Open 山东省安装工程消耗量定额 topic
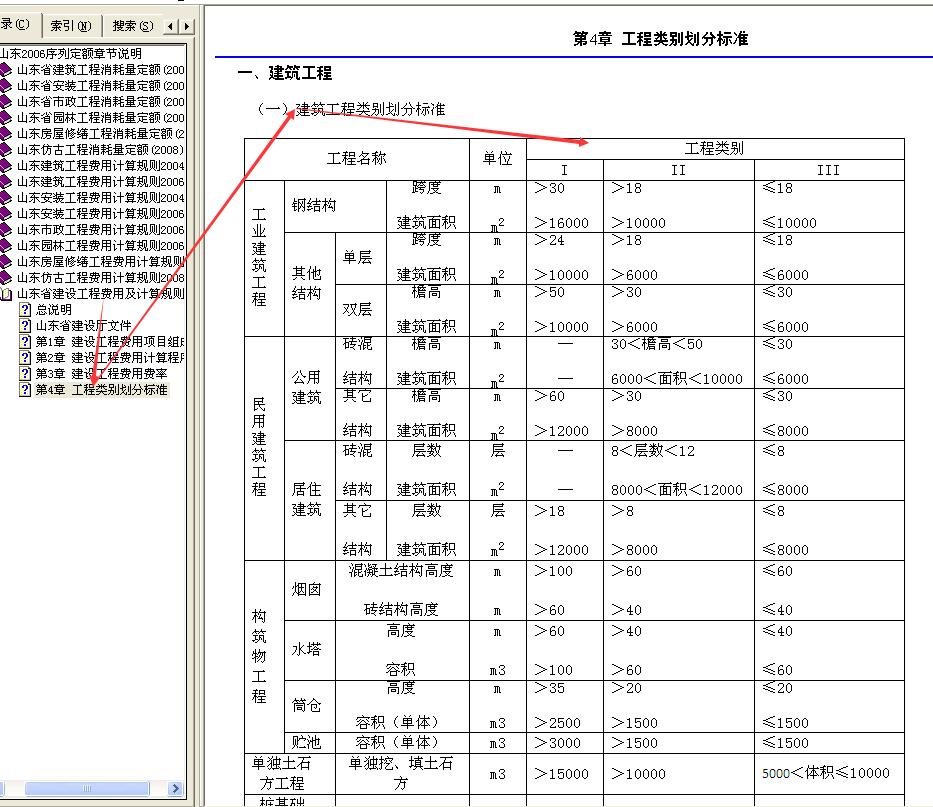 (101, 86)
